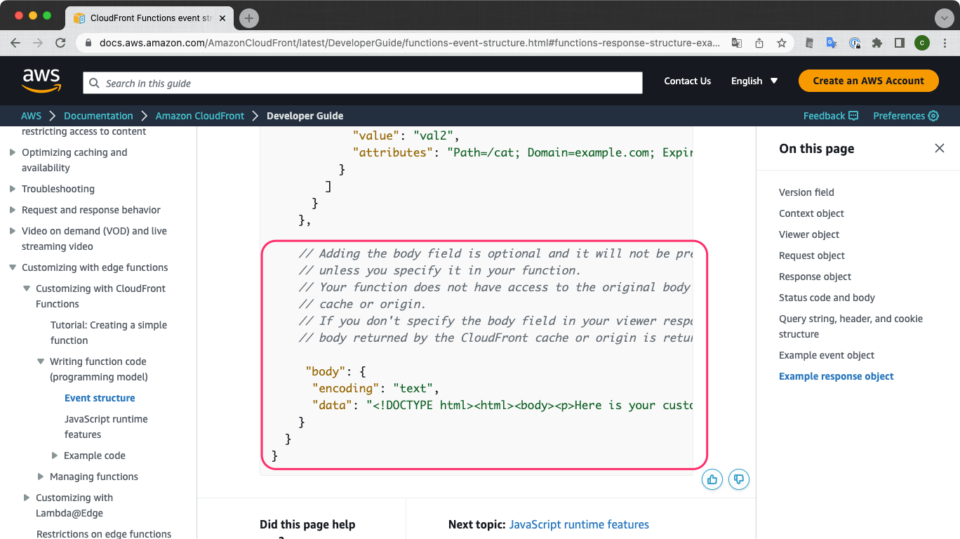Click the reading list extension icon
This screenshot has width=960, height=539.
point(809,43)
